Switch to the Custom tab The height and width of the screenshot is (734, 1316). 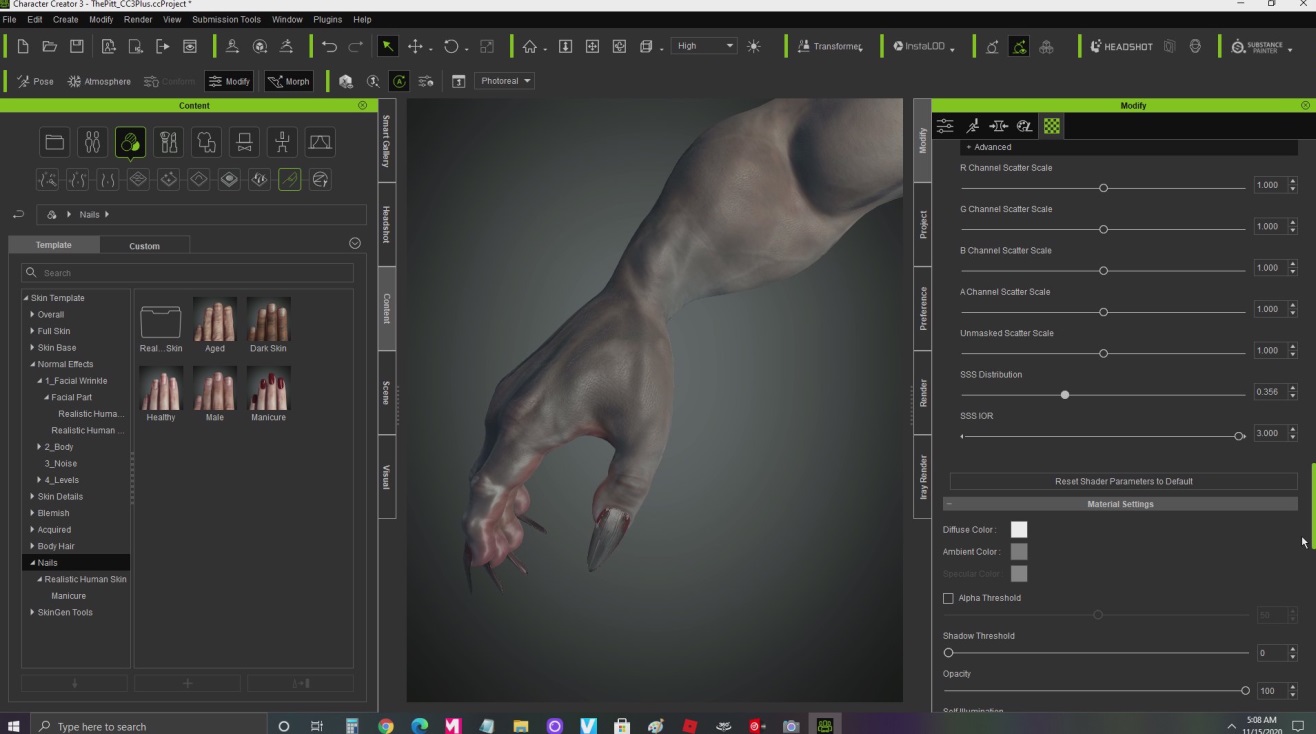144,245
